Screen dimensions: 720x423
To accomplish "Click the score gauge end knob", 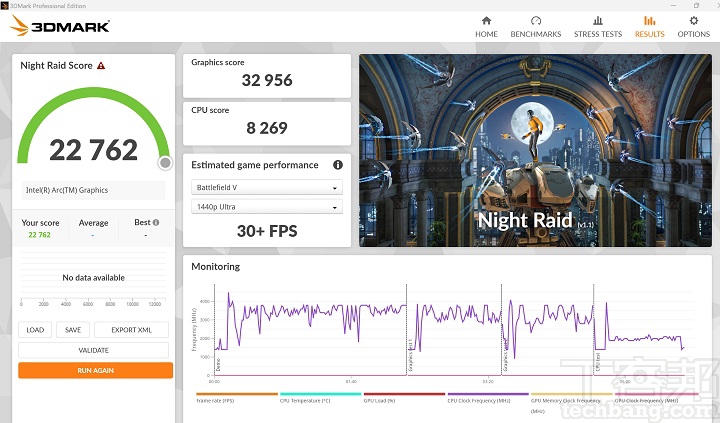I will point(165,163).
